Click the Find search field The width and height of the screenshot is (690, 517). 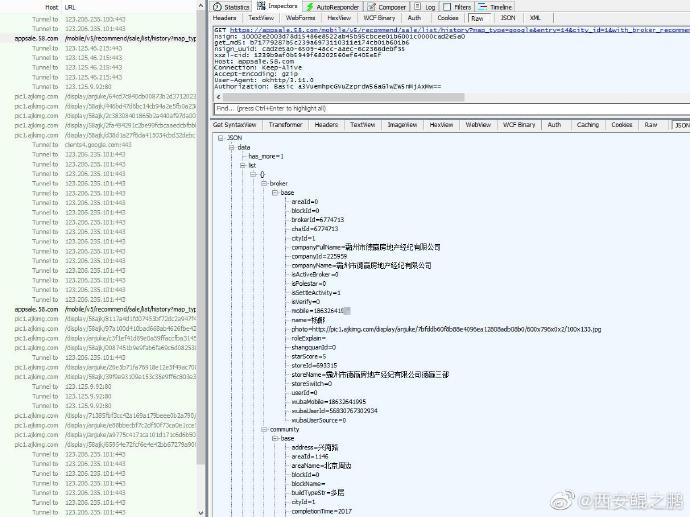point(452,109)
